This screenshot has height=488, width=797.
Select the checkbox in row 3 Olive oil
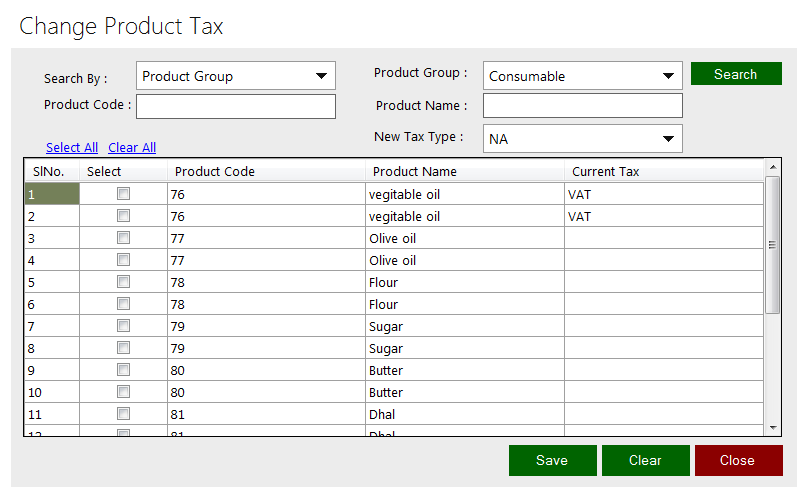(x=123, y=238)
